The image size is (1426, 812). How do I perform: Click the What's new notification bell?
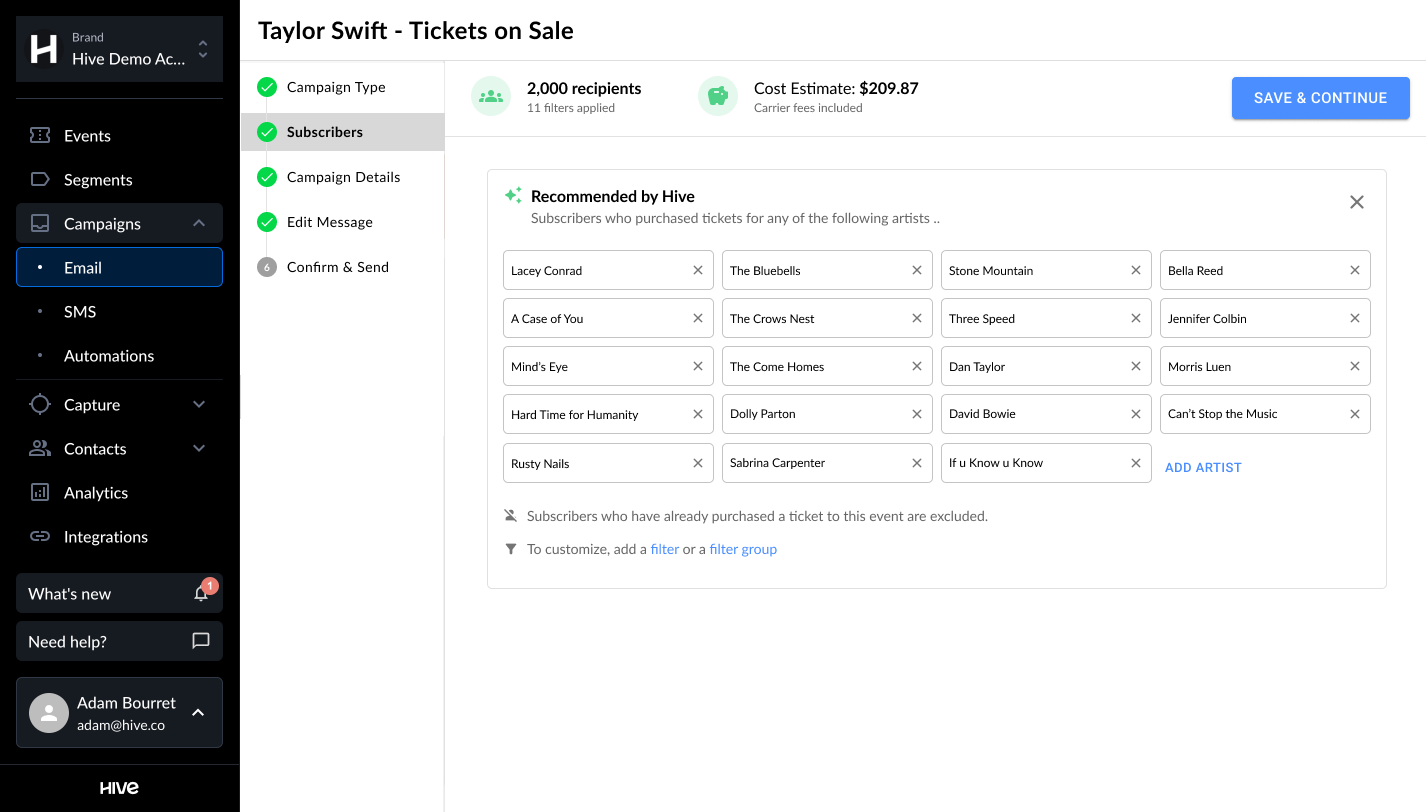pos(201,593)
